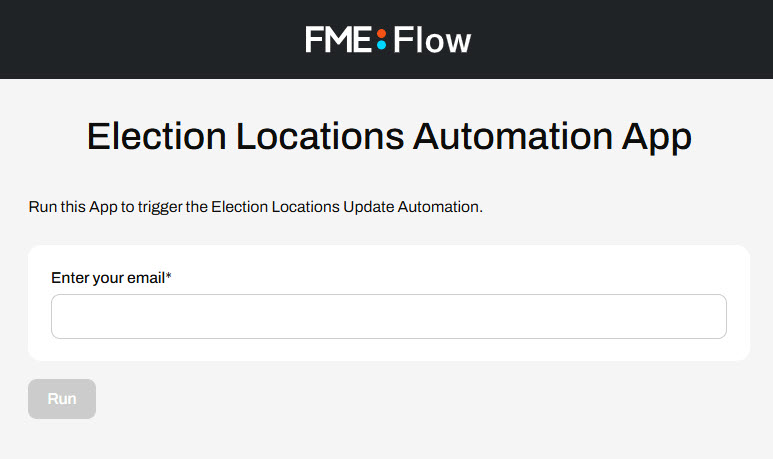Image resolution: width=773 pixels, height=459 pixels.
Task: Click inside the email input field
Action: pos(388,317)
